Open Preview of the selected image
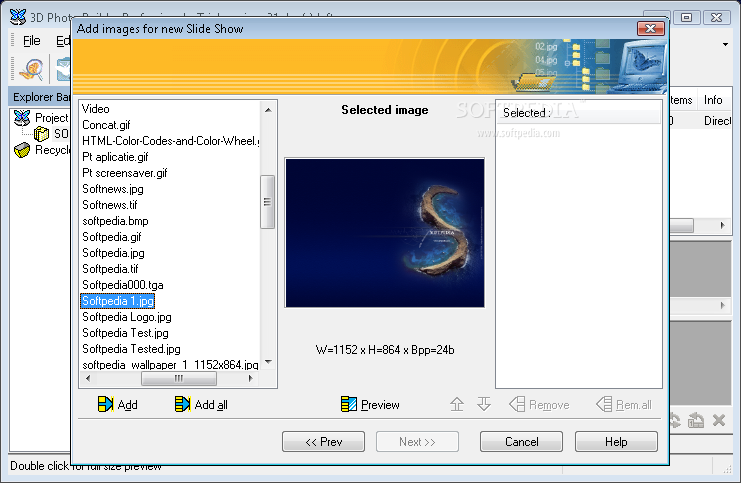Screen dimensions: 741x483 [x=370, y=405]
